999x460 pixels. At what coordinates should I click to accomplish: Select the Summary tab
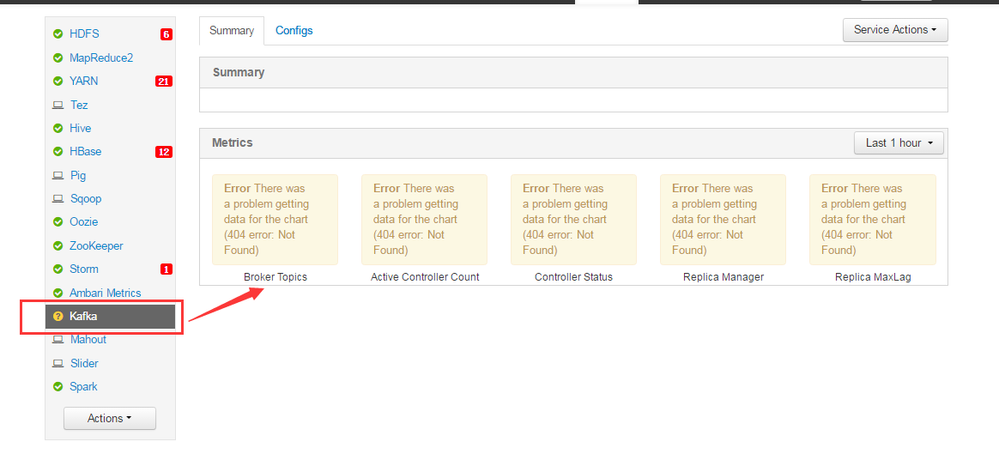(x=231, y=31)
